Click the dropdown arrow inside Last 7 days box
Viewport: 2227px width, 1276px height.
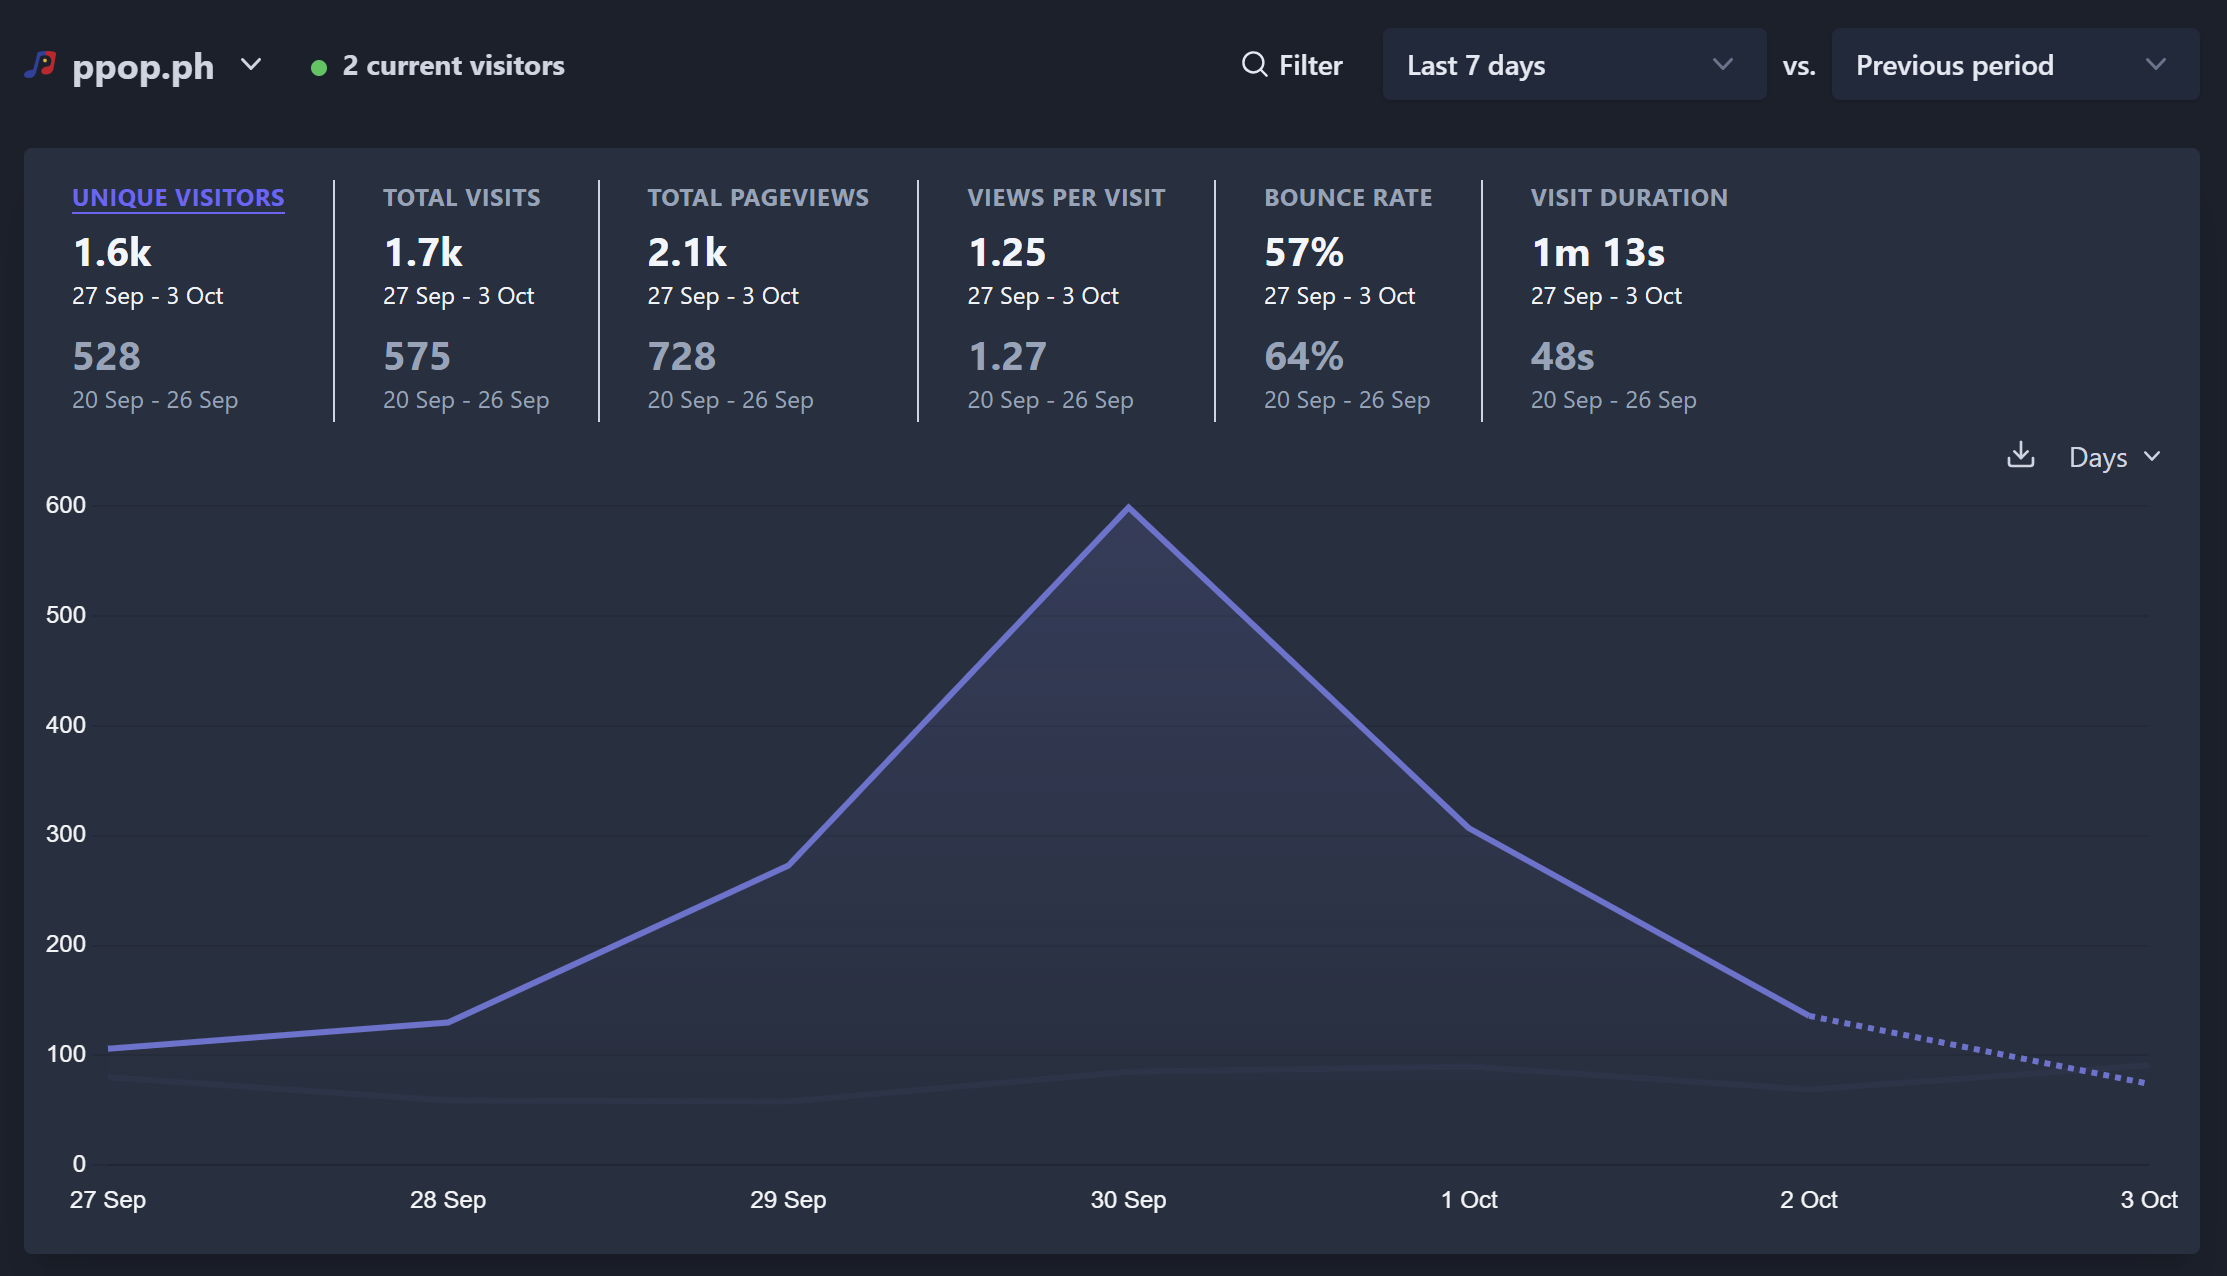pyautogui.click(x=1723, y=63)
